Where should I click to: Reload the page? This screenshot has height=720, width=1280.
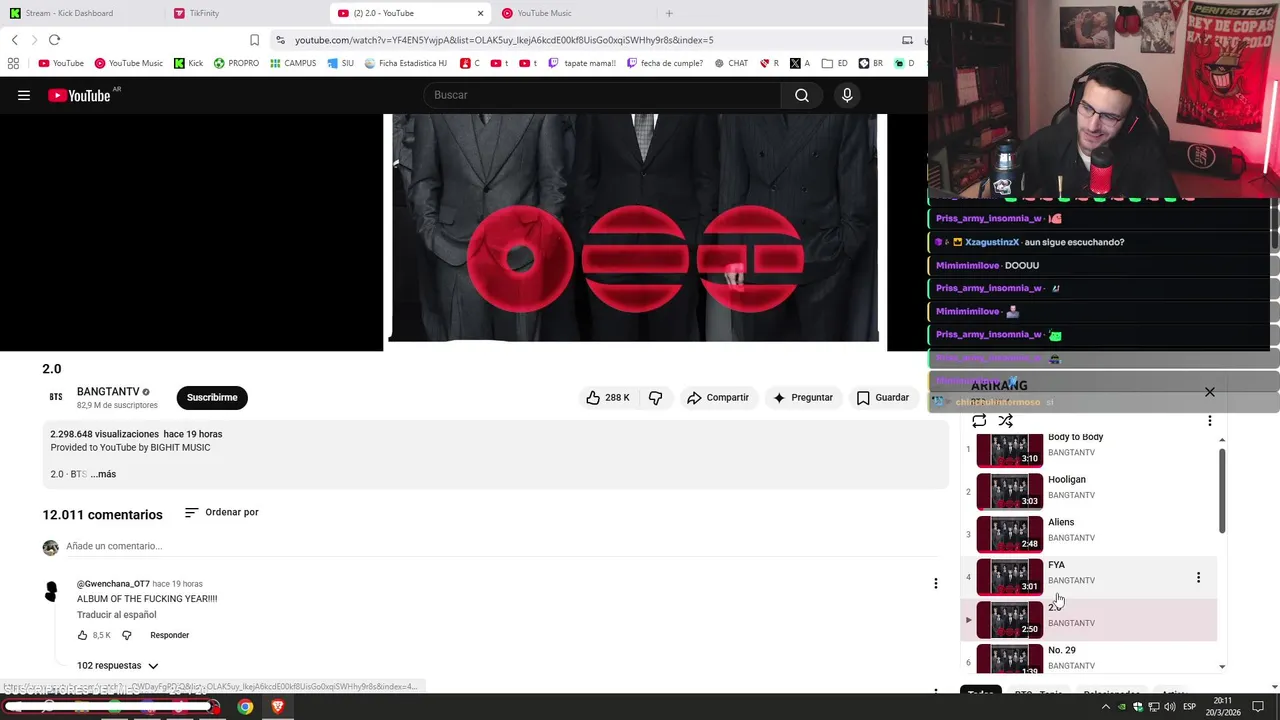click(54, 40)
